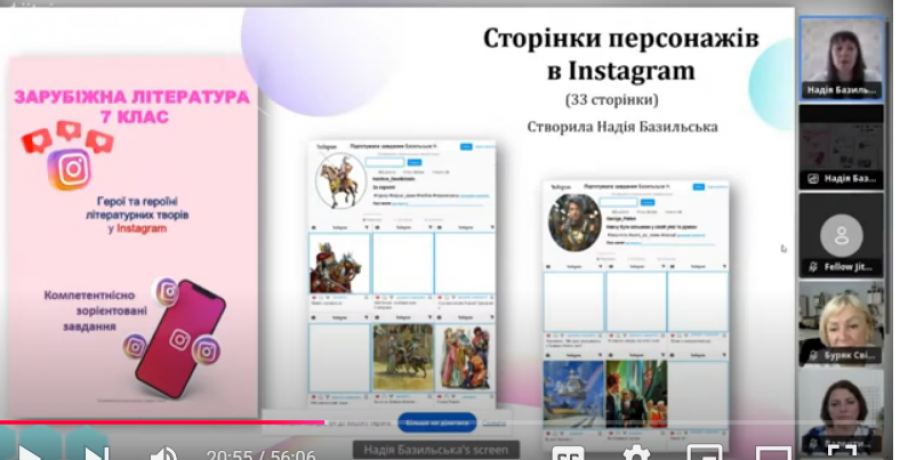Click the heading Сторінки персонажів в Instagram
Screen dimensions: 900x460
620,55
